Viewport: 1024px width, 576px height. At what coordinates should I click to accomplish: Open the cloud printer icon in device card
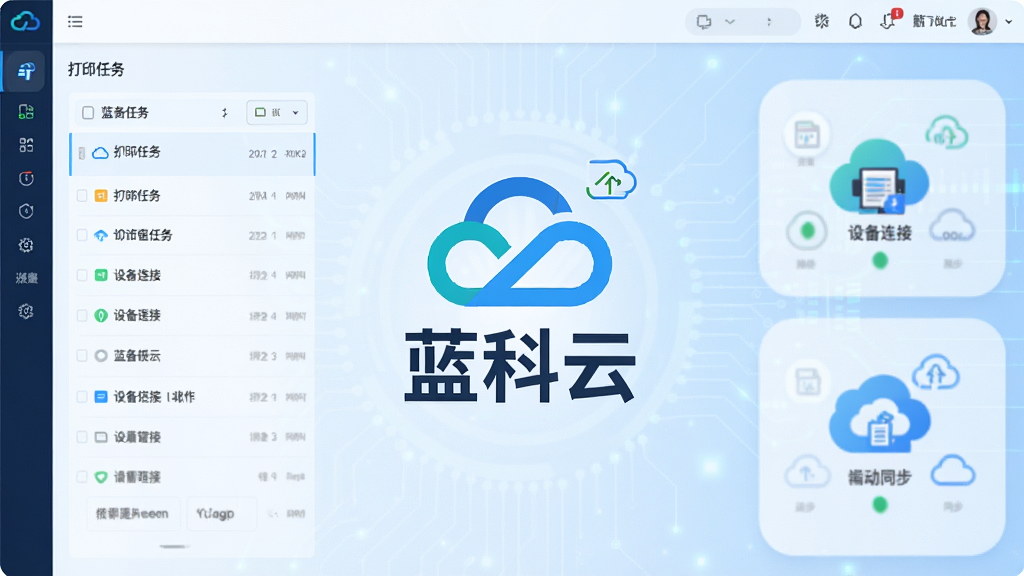click(x=879, y=178)
